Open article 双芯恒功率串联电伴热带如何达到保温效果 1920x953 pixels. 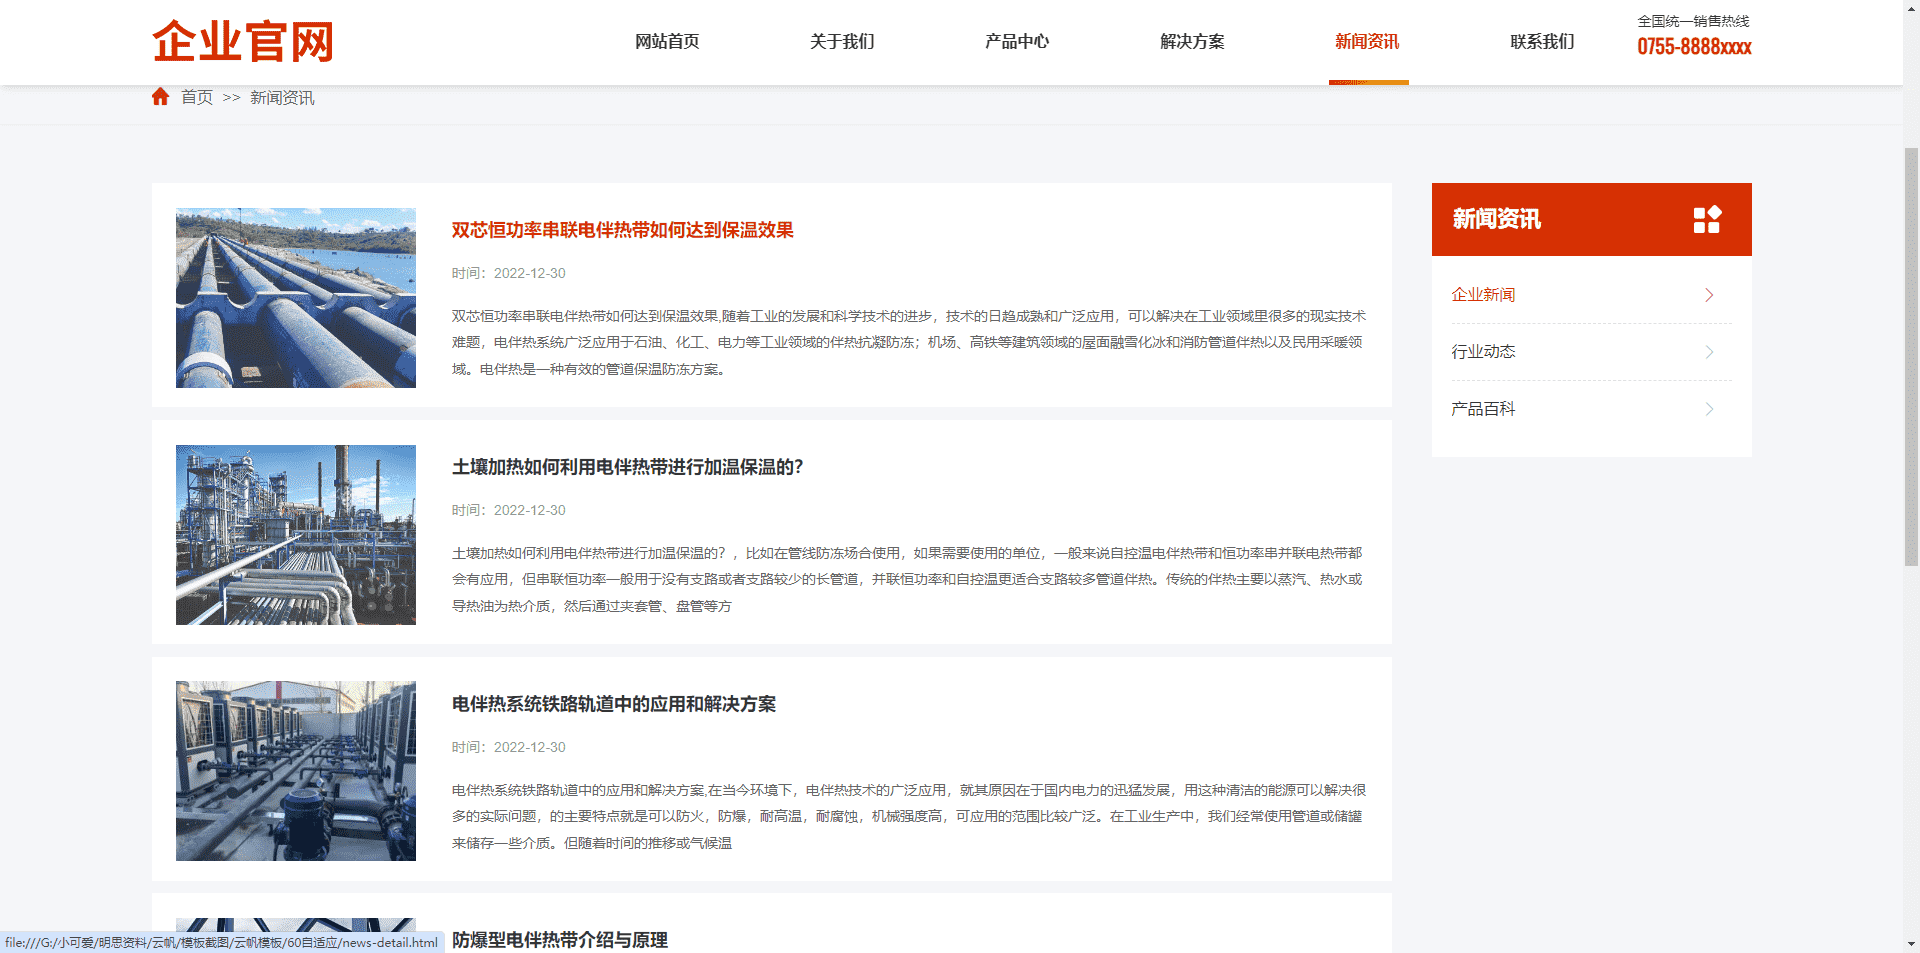622,230
